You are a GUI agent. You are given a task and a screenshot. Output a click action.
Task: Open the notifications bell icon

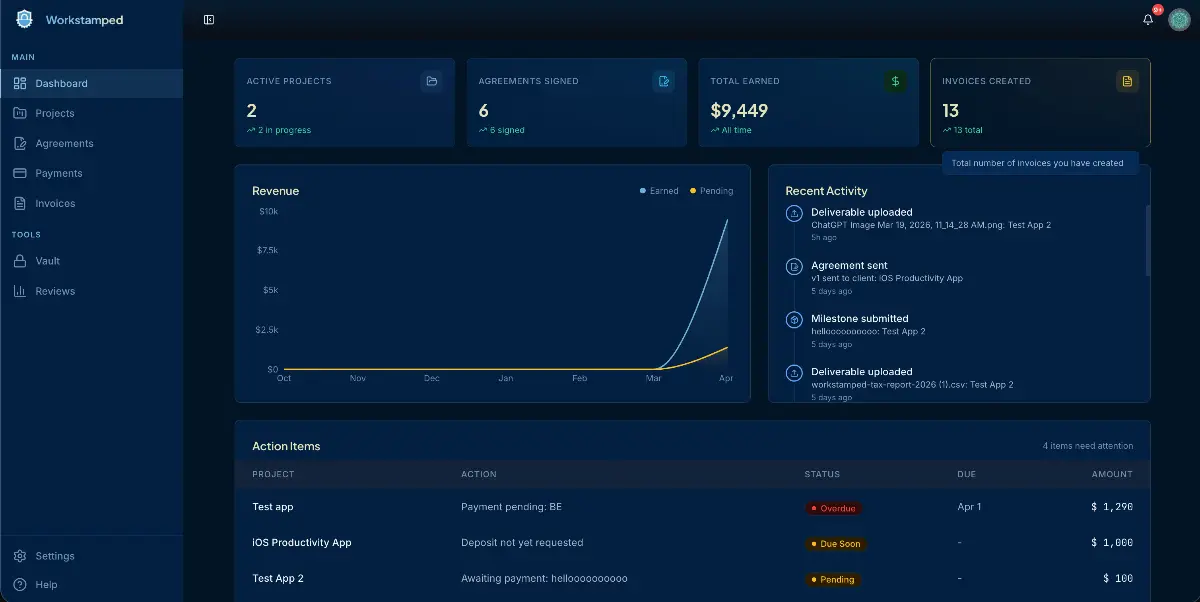1148,20
